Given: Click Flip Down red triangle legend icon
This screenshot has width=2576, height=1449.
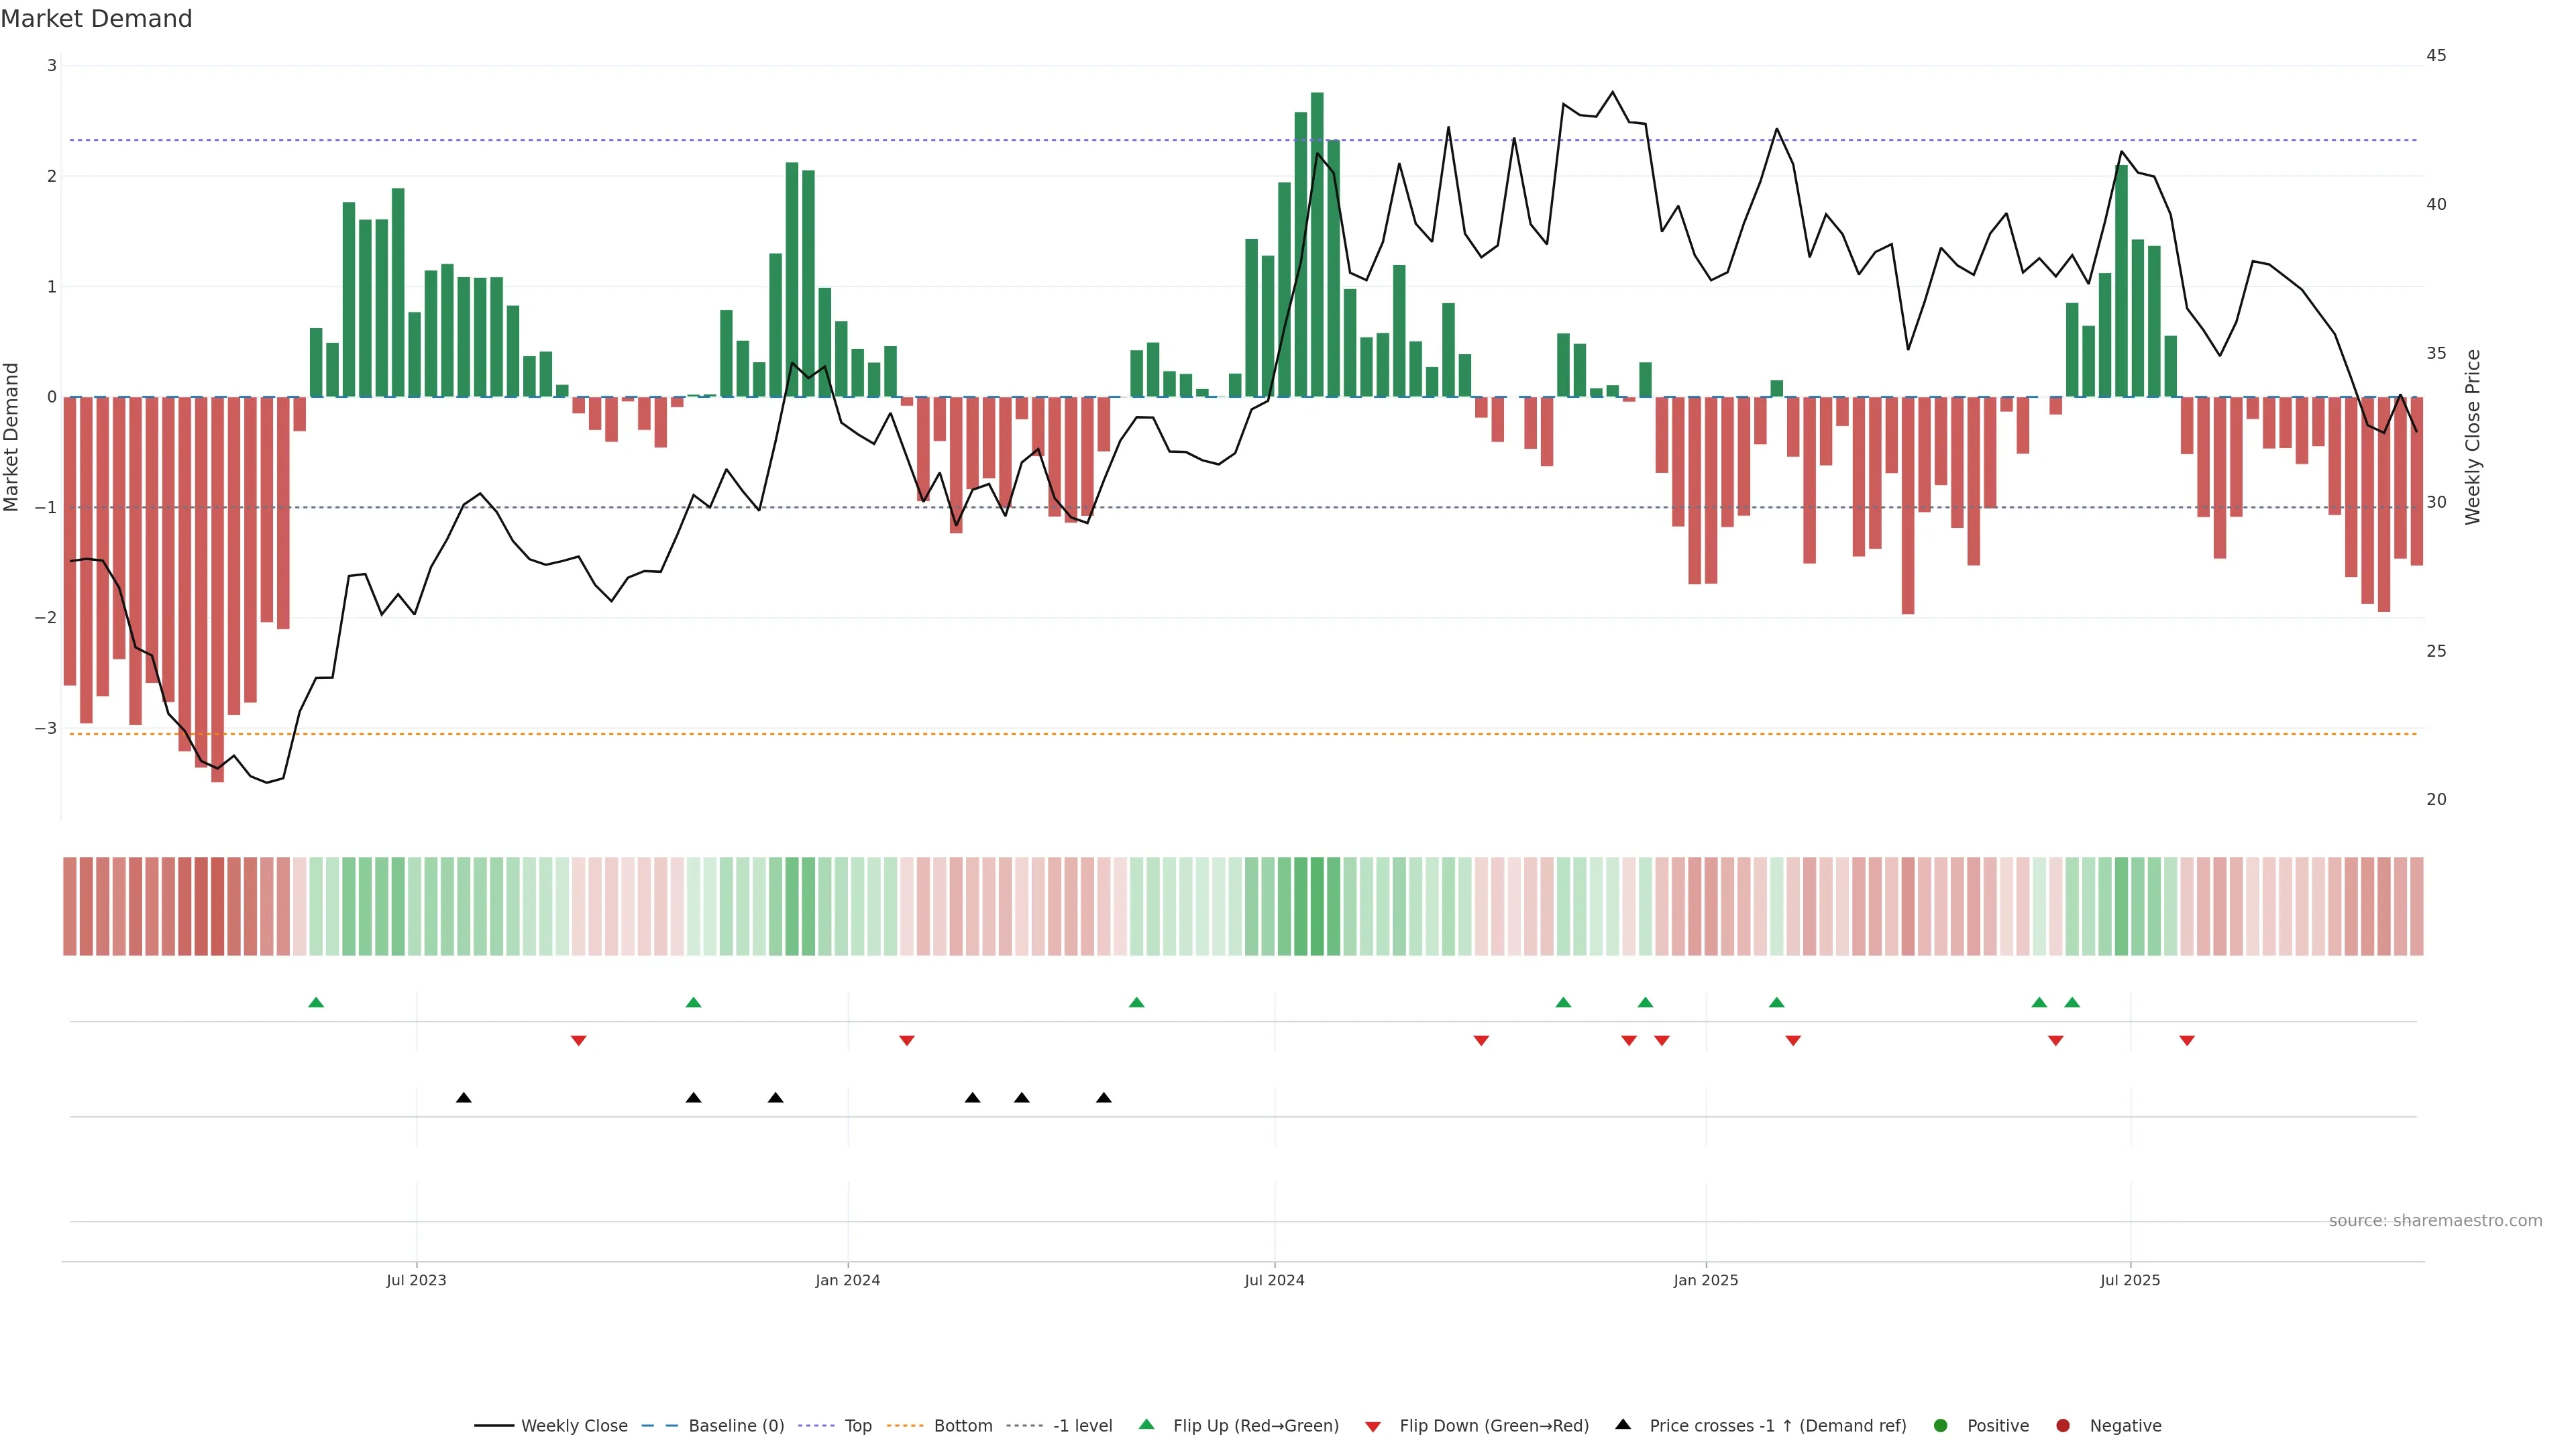Looking at the screenshot, I should click(1373, 1426).
